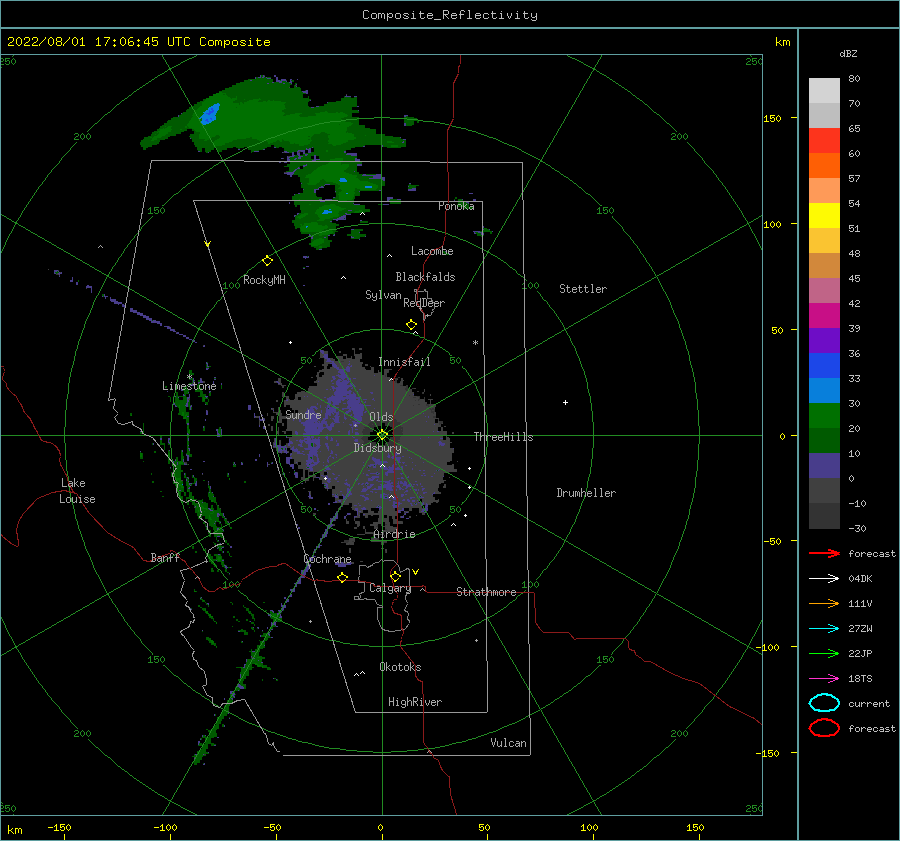
Task: Click the HighRiver label
Action: click(414, 702)
